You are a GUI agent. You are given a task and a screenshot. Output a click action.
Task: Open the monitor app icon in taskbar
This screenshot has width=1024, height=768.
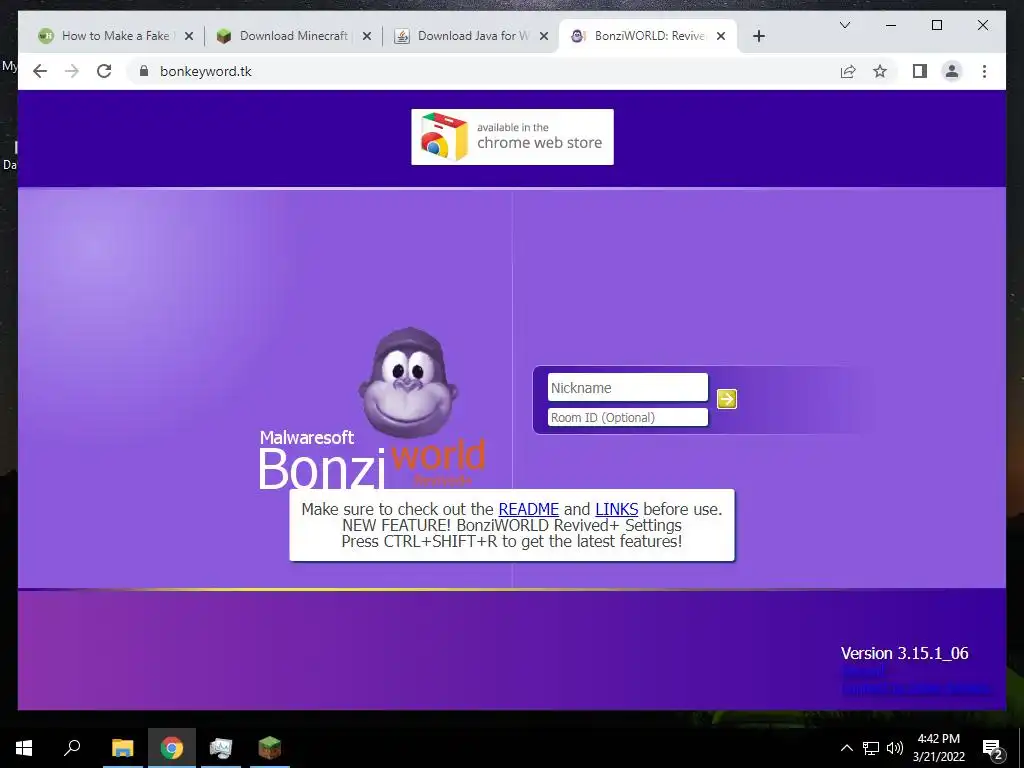point(221,748)
